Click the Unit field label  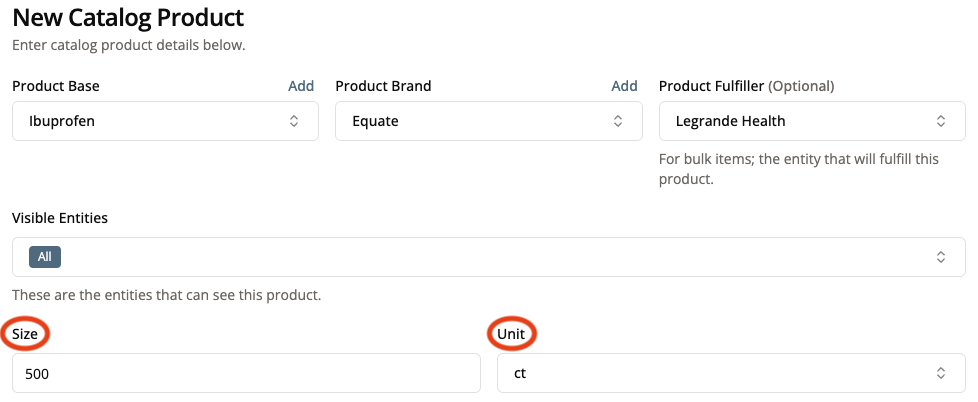coord(511,334)
